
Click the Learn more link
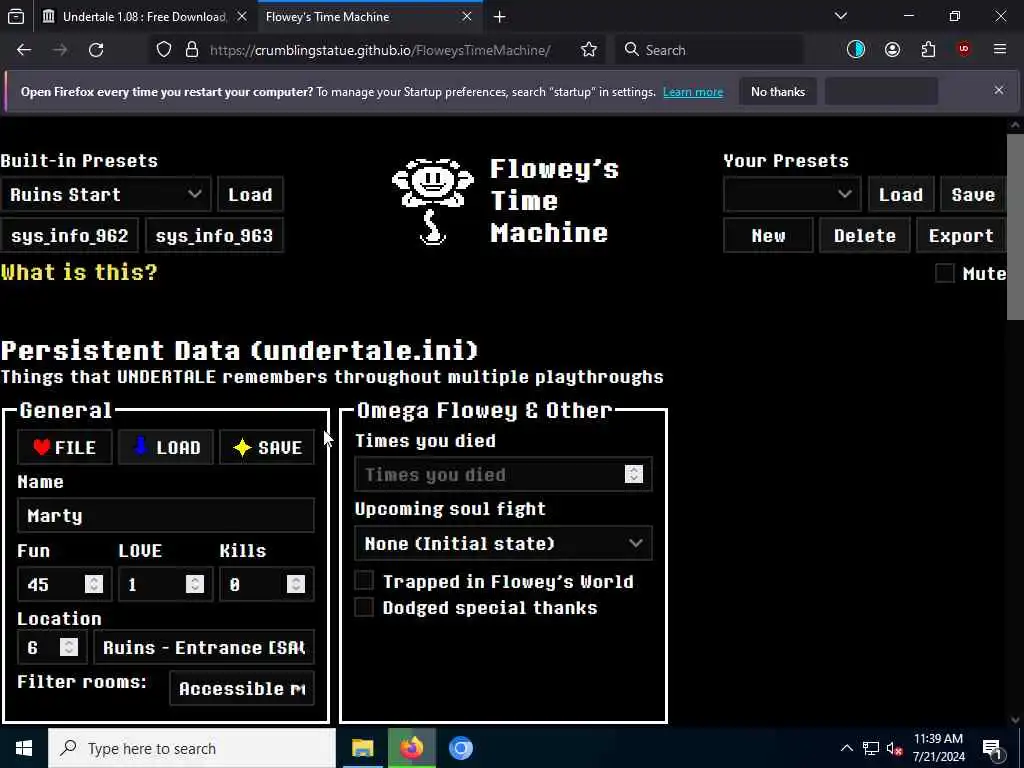coord(693,92)
